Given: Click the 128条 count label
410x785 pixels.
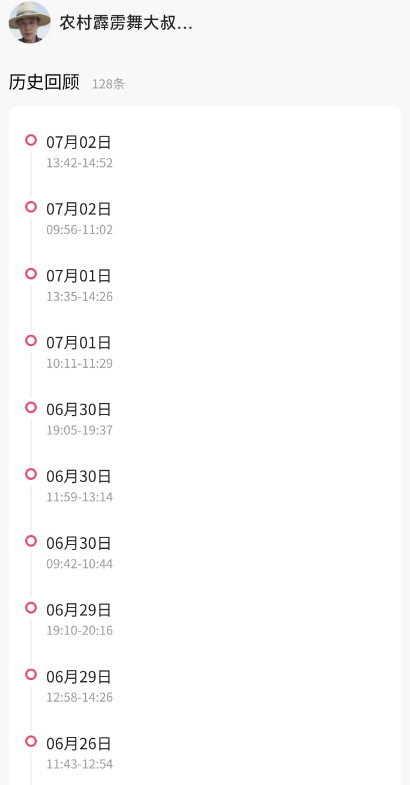Looking at the screenshot, I should coord(108,84).
